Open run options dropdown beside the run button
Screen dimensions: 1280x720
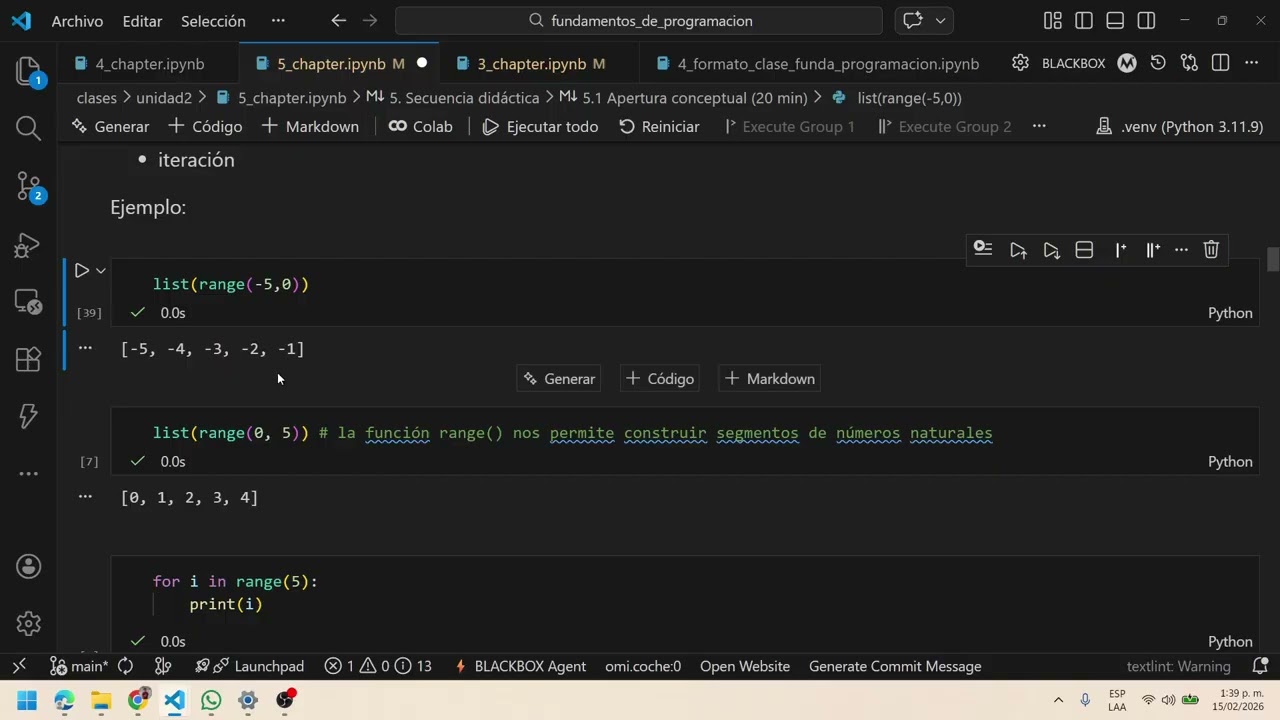tap(101, 271)
